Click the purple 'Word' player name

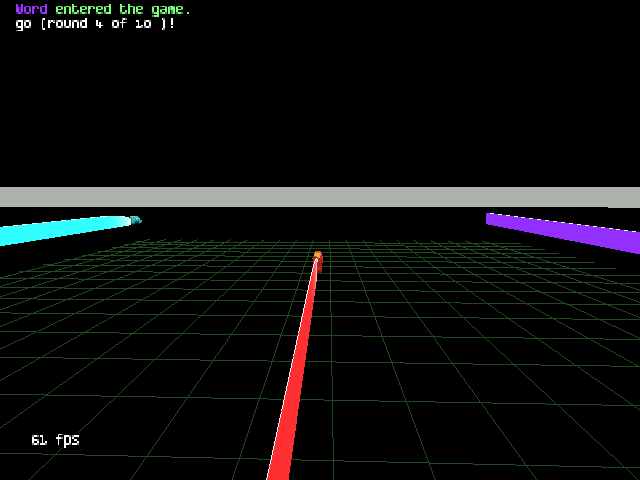click(31, 9)
